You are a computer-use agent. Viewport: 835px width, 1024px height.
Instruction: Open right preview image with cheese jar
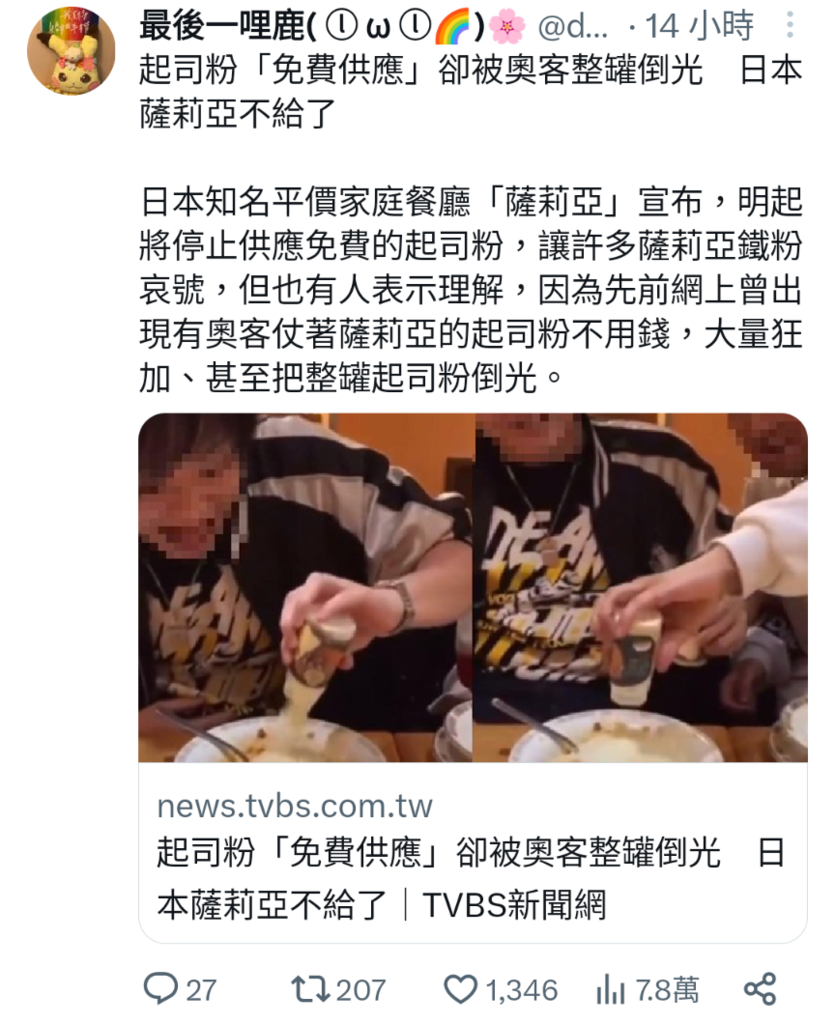(x=640, y=587)
